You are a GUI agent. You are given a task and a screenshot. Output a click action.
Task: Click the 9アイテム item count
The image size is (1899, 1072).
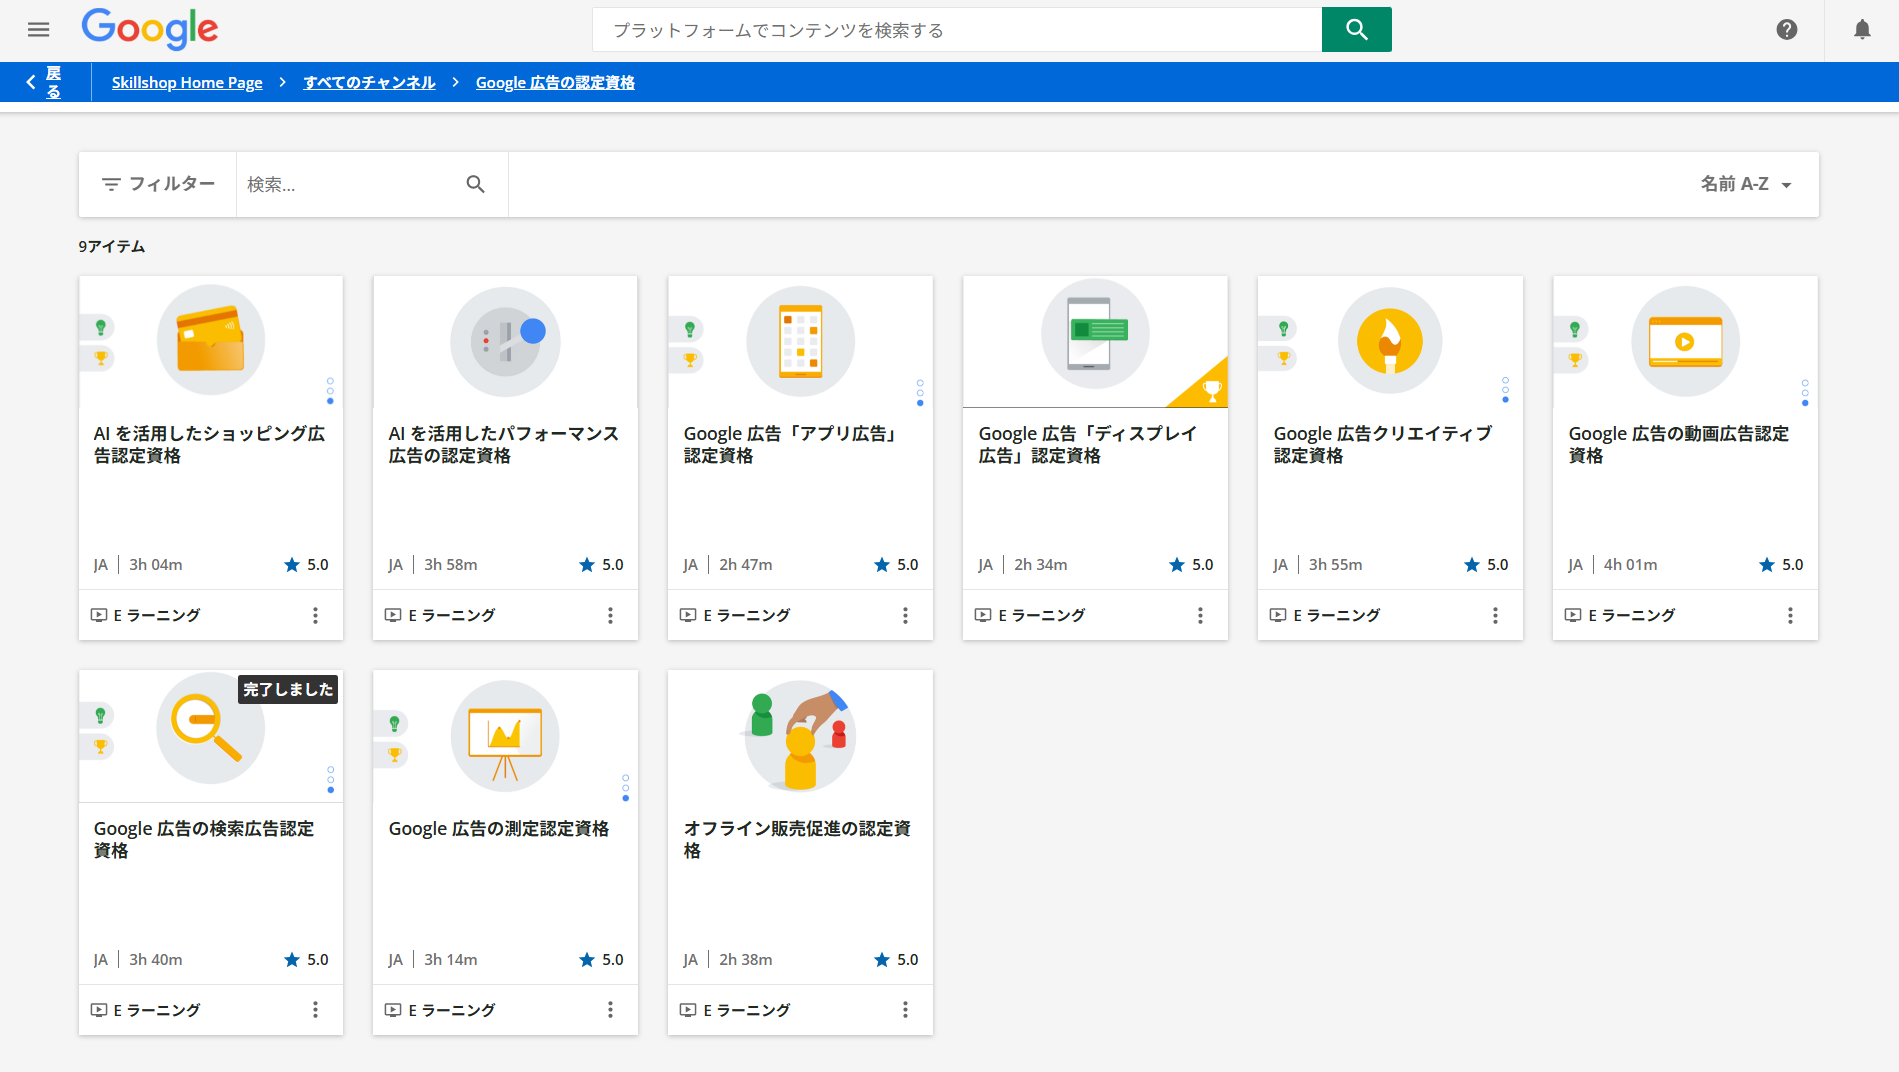[112, 246]
